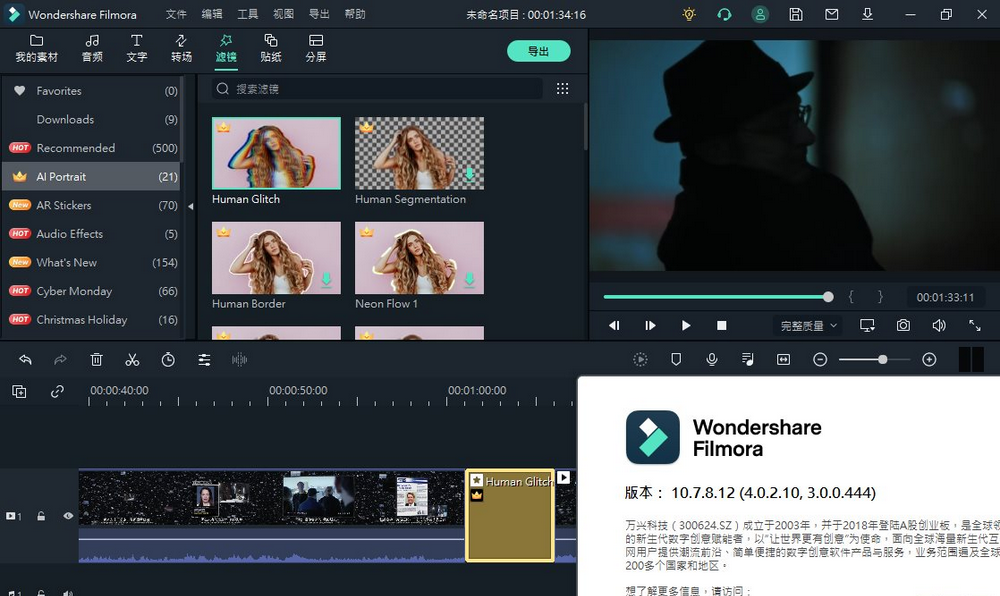Open the display device output dropdown

coord(867,325)
